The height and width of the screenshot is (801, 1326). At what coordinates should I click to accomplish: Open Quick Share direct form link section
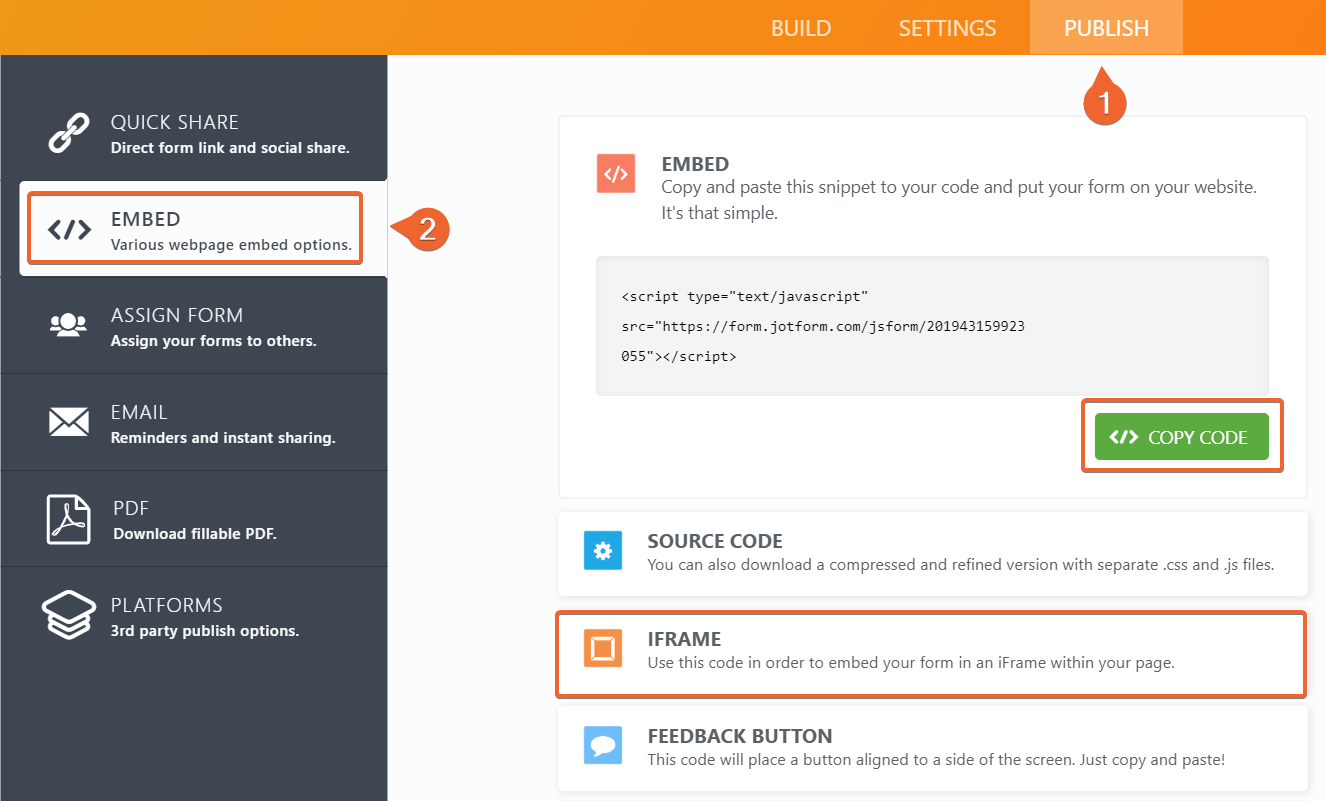[229, 133]
